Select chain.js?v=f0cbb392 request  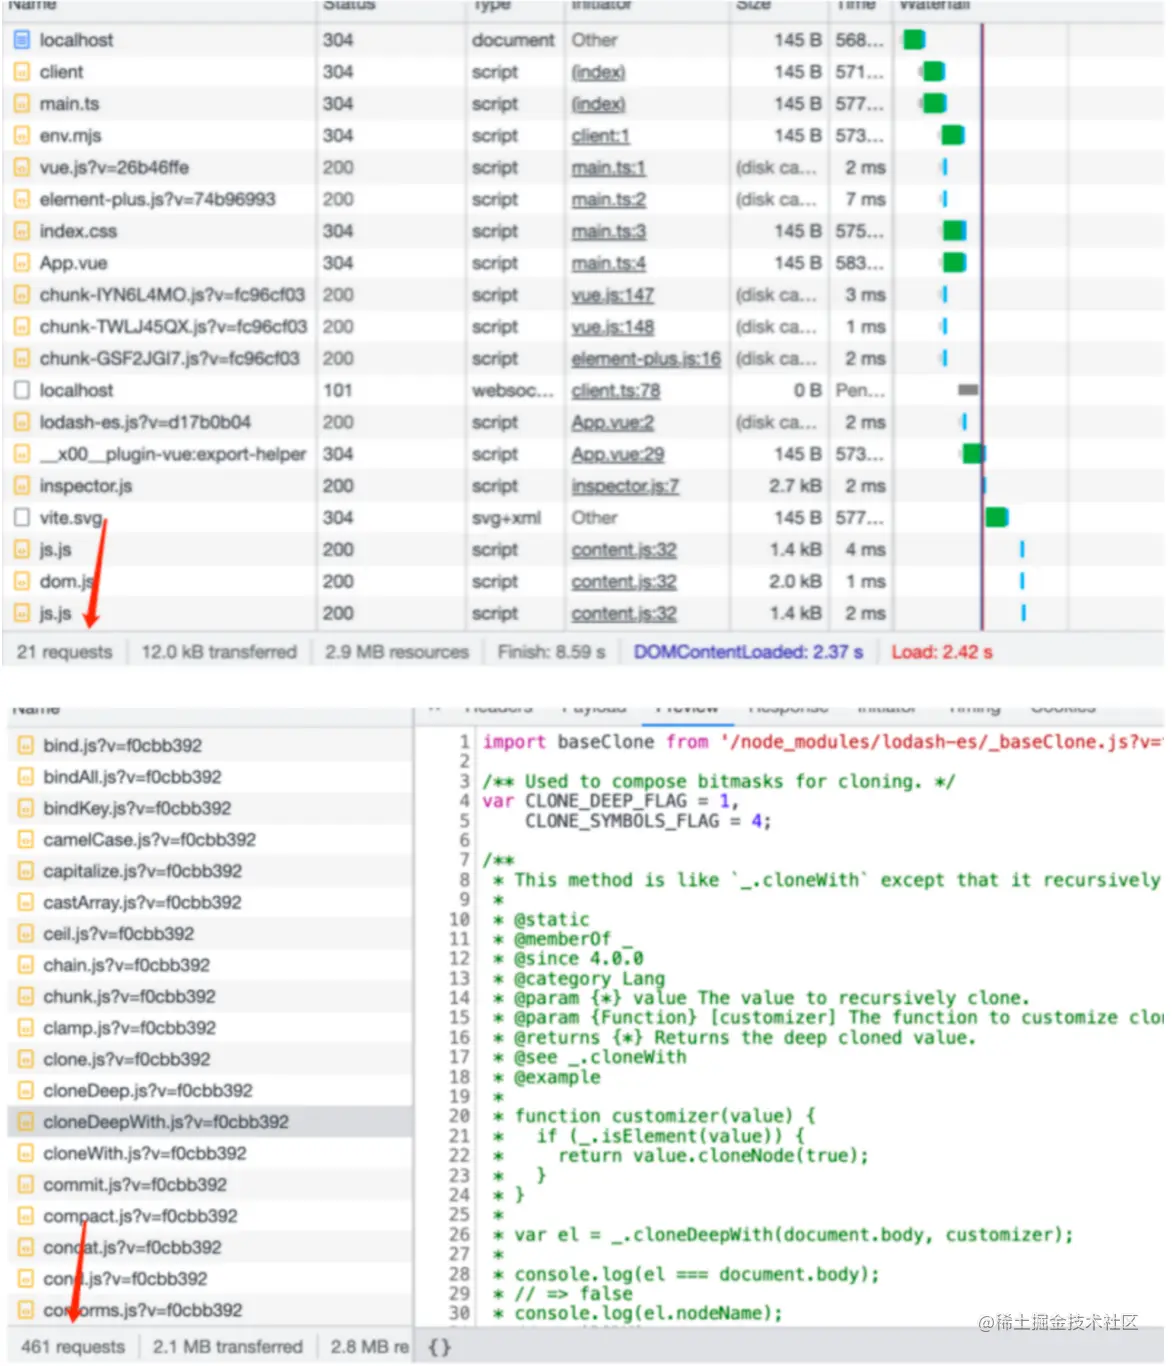coord(126,965)
